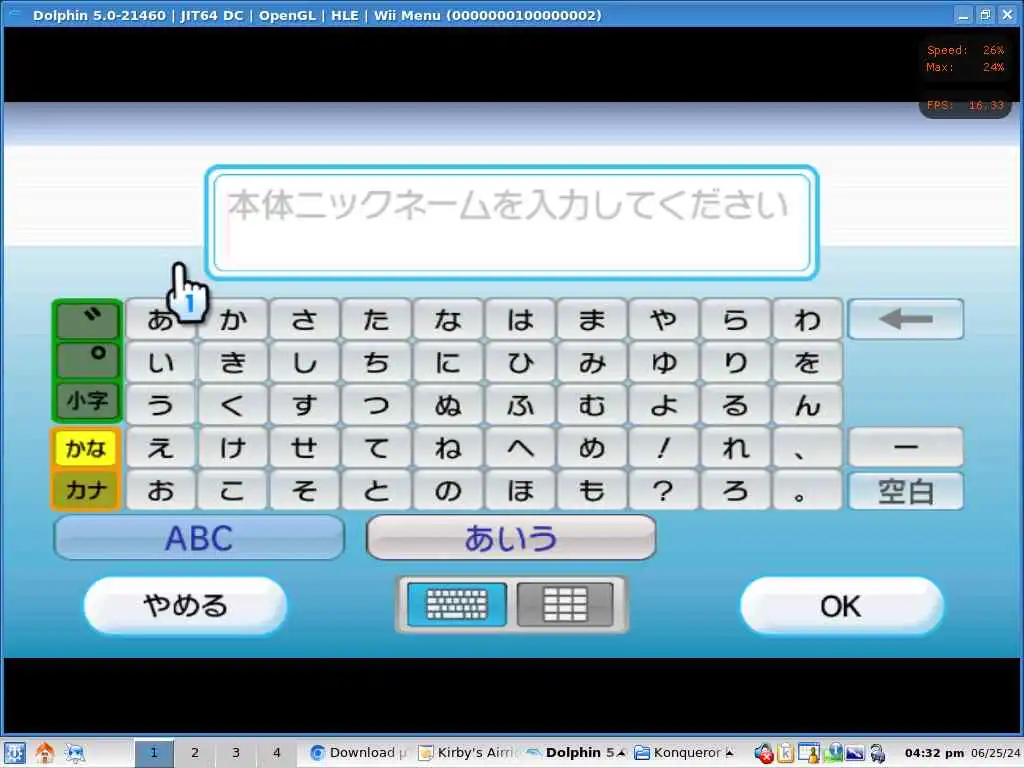Open the Konqueror taskbar entry

[x=683, y=753]
